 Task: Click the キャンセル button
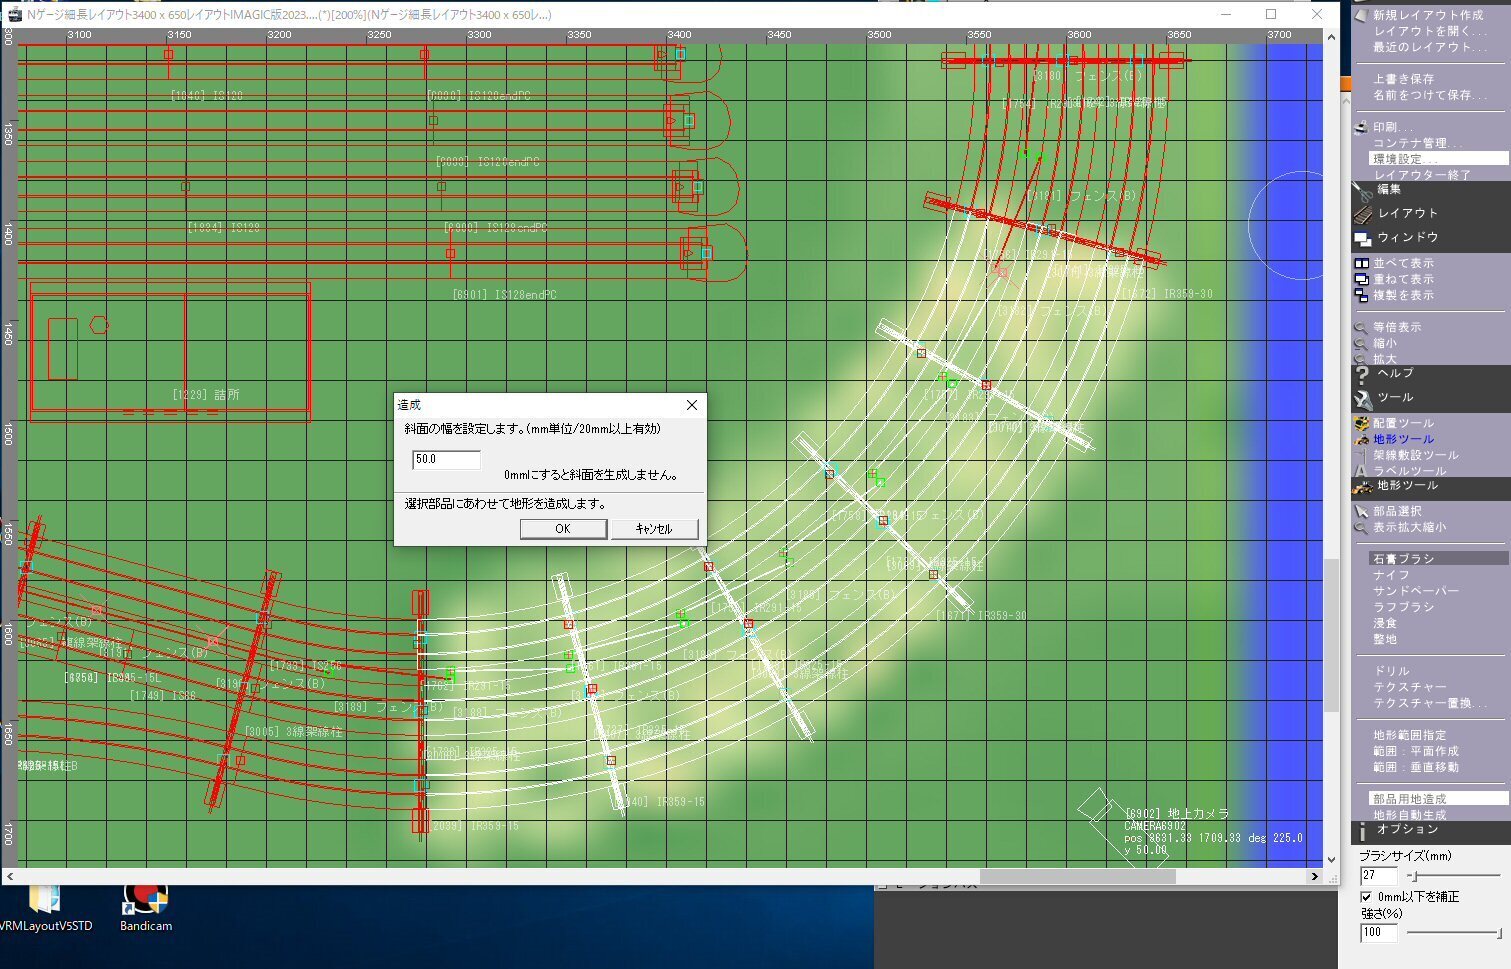(x=653, y=529)
